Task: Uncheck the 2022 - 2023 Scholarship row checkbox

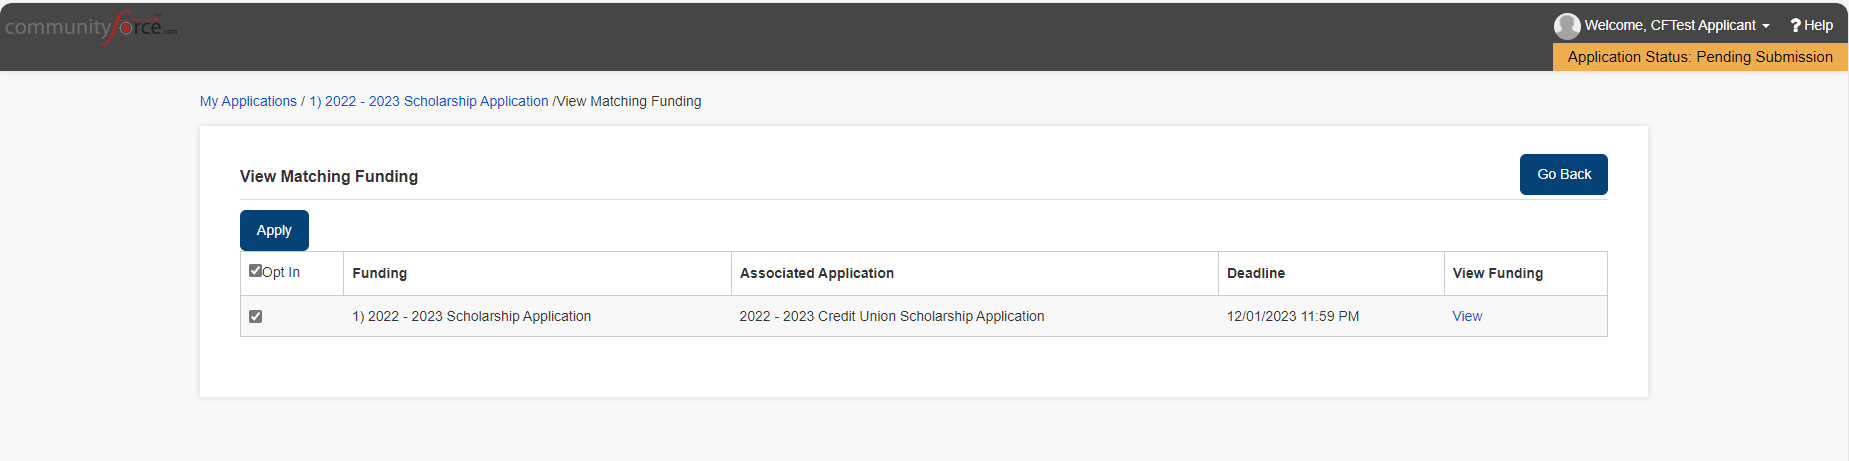Action: coord(255,316)
